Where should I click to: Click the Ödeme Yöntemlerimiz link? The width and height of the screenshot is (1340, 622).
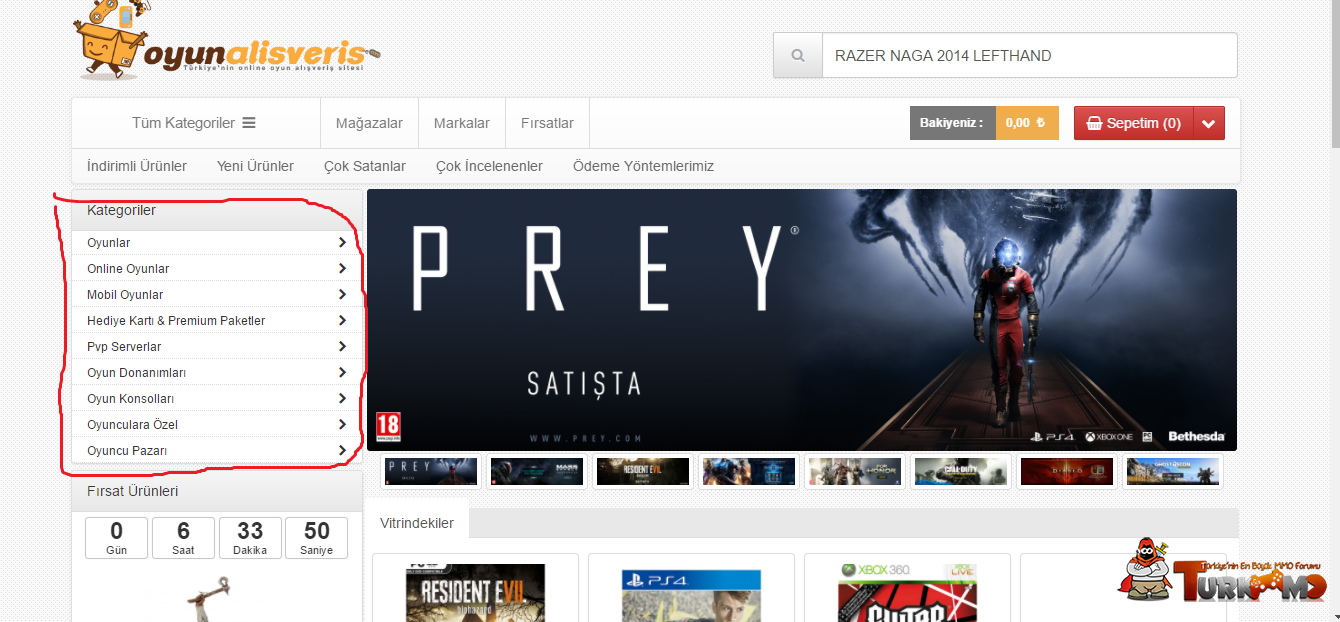click(643, 166)
